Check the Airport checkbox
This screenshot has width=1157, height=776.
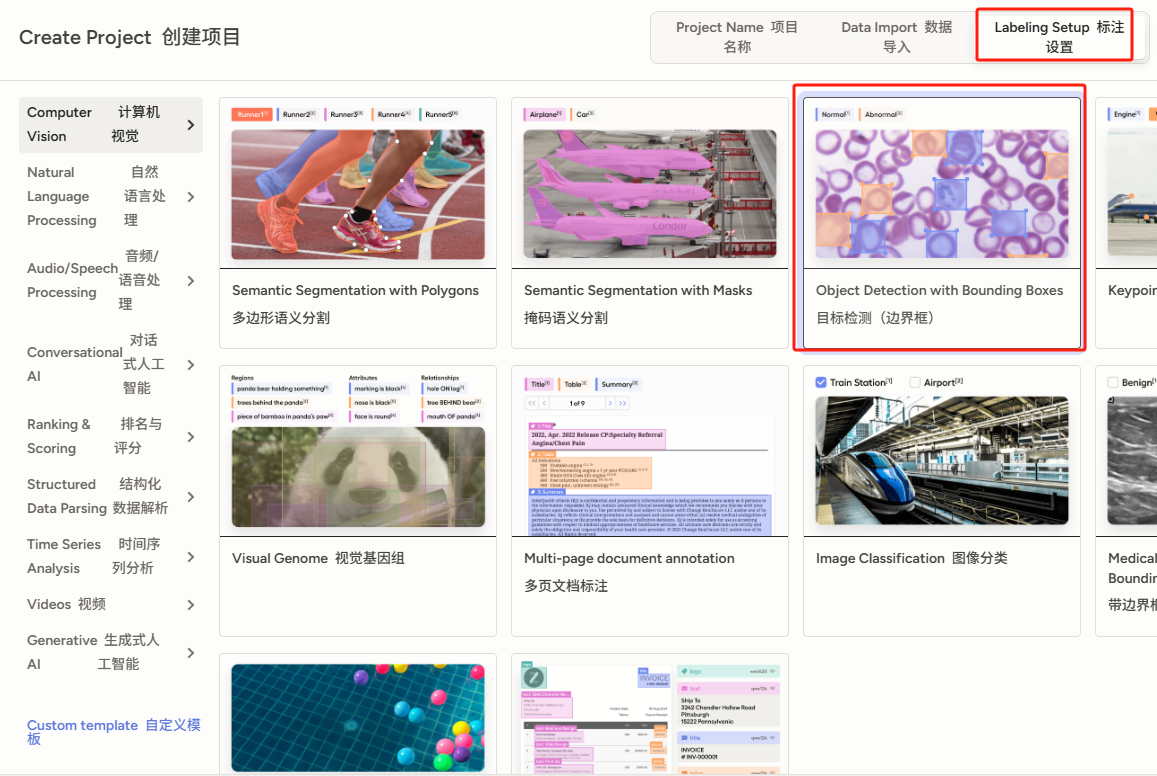coord(915,382)
